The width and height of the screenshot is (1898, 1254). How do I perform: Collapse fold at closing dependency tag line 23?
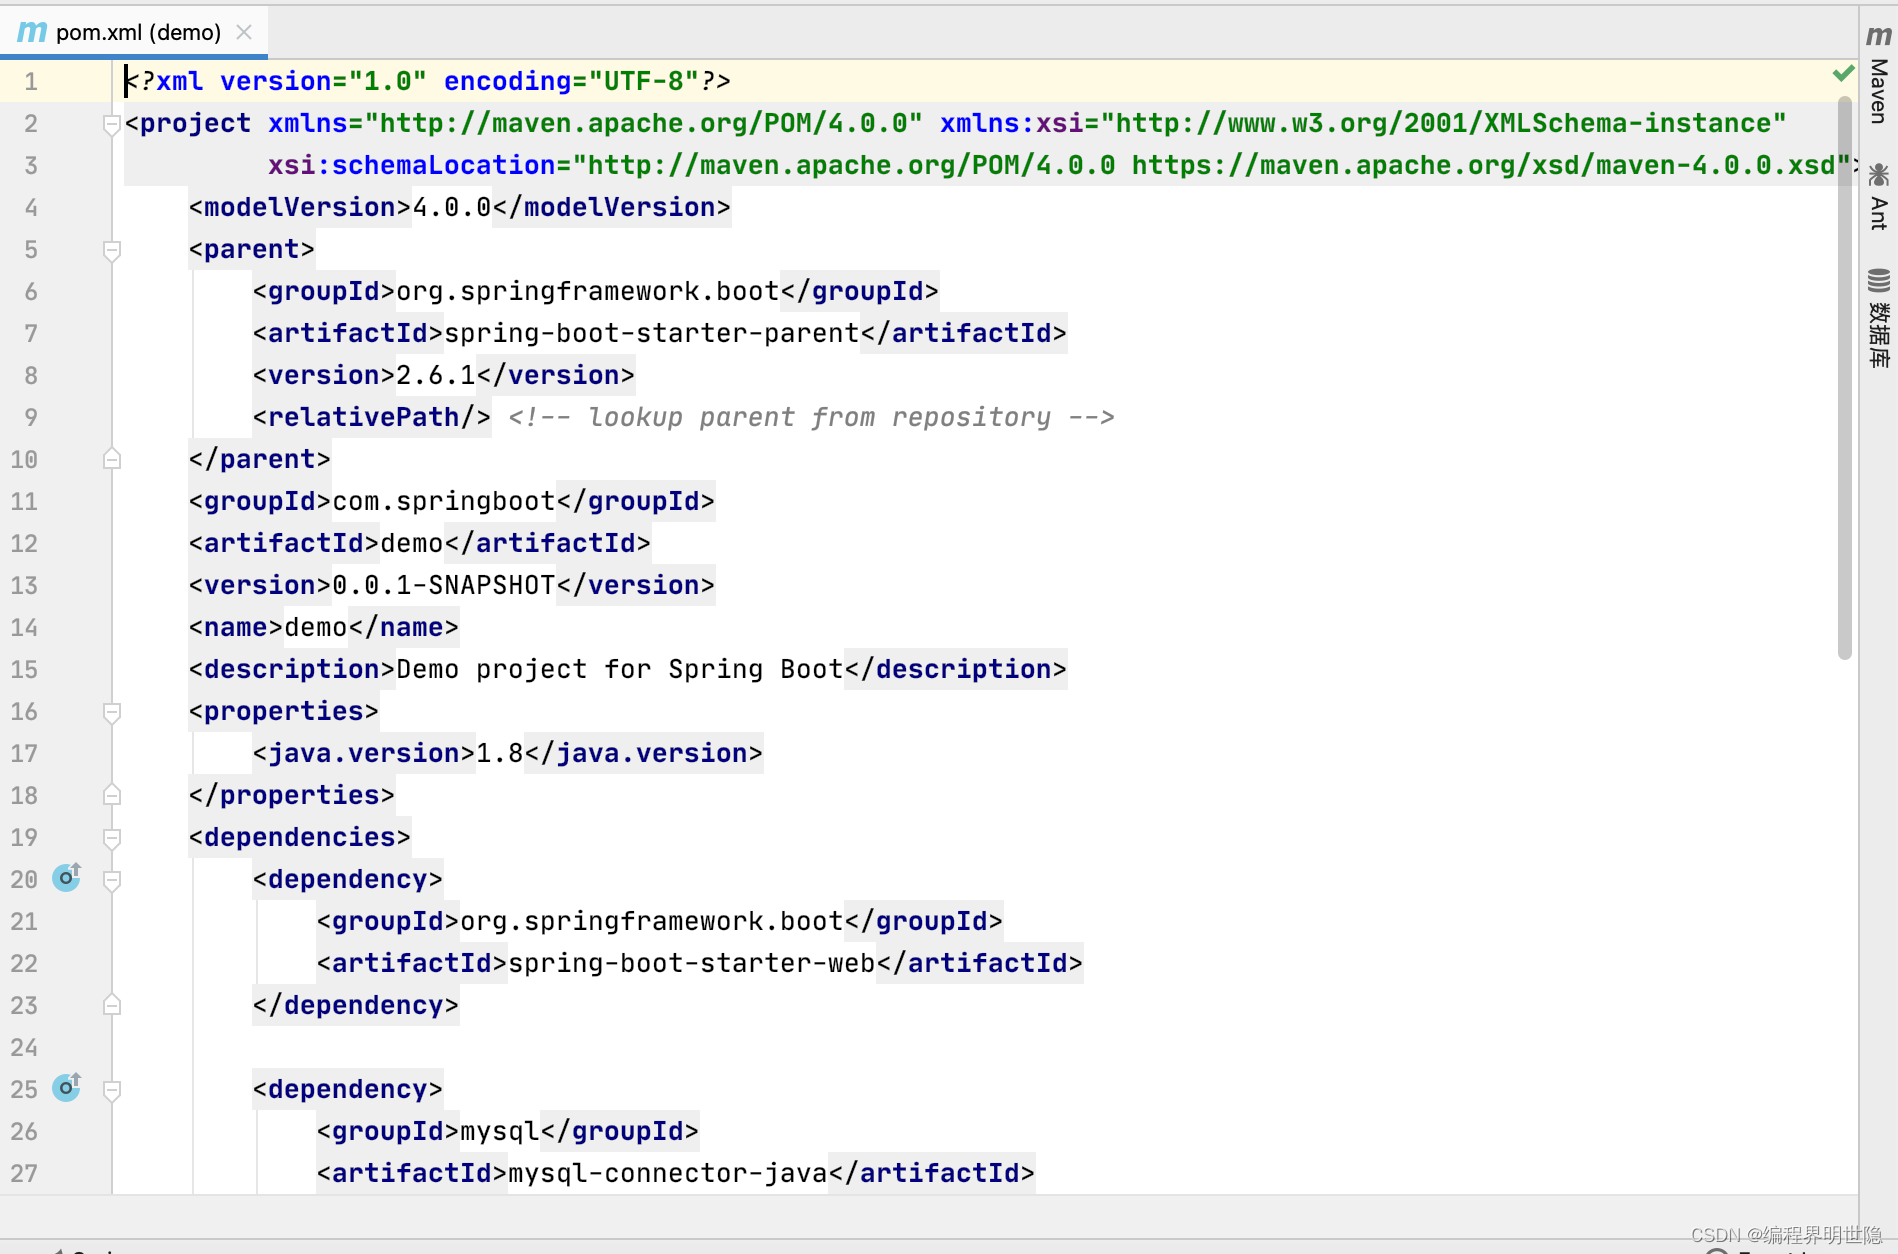112,1006
